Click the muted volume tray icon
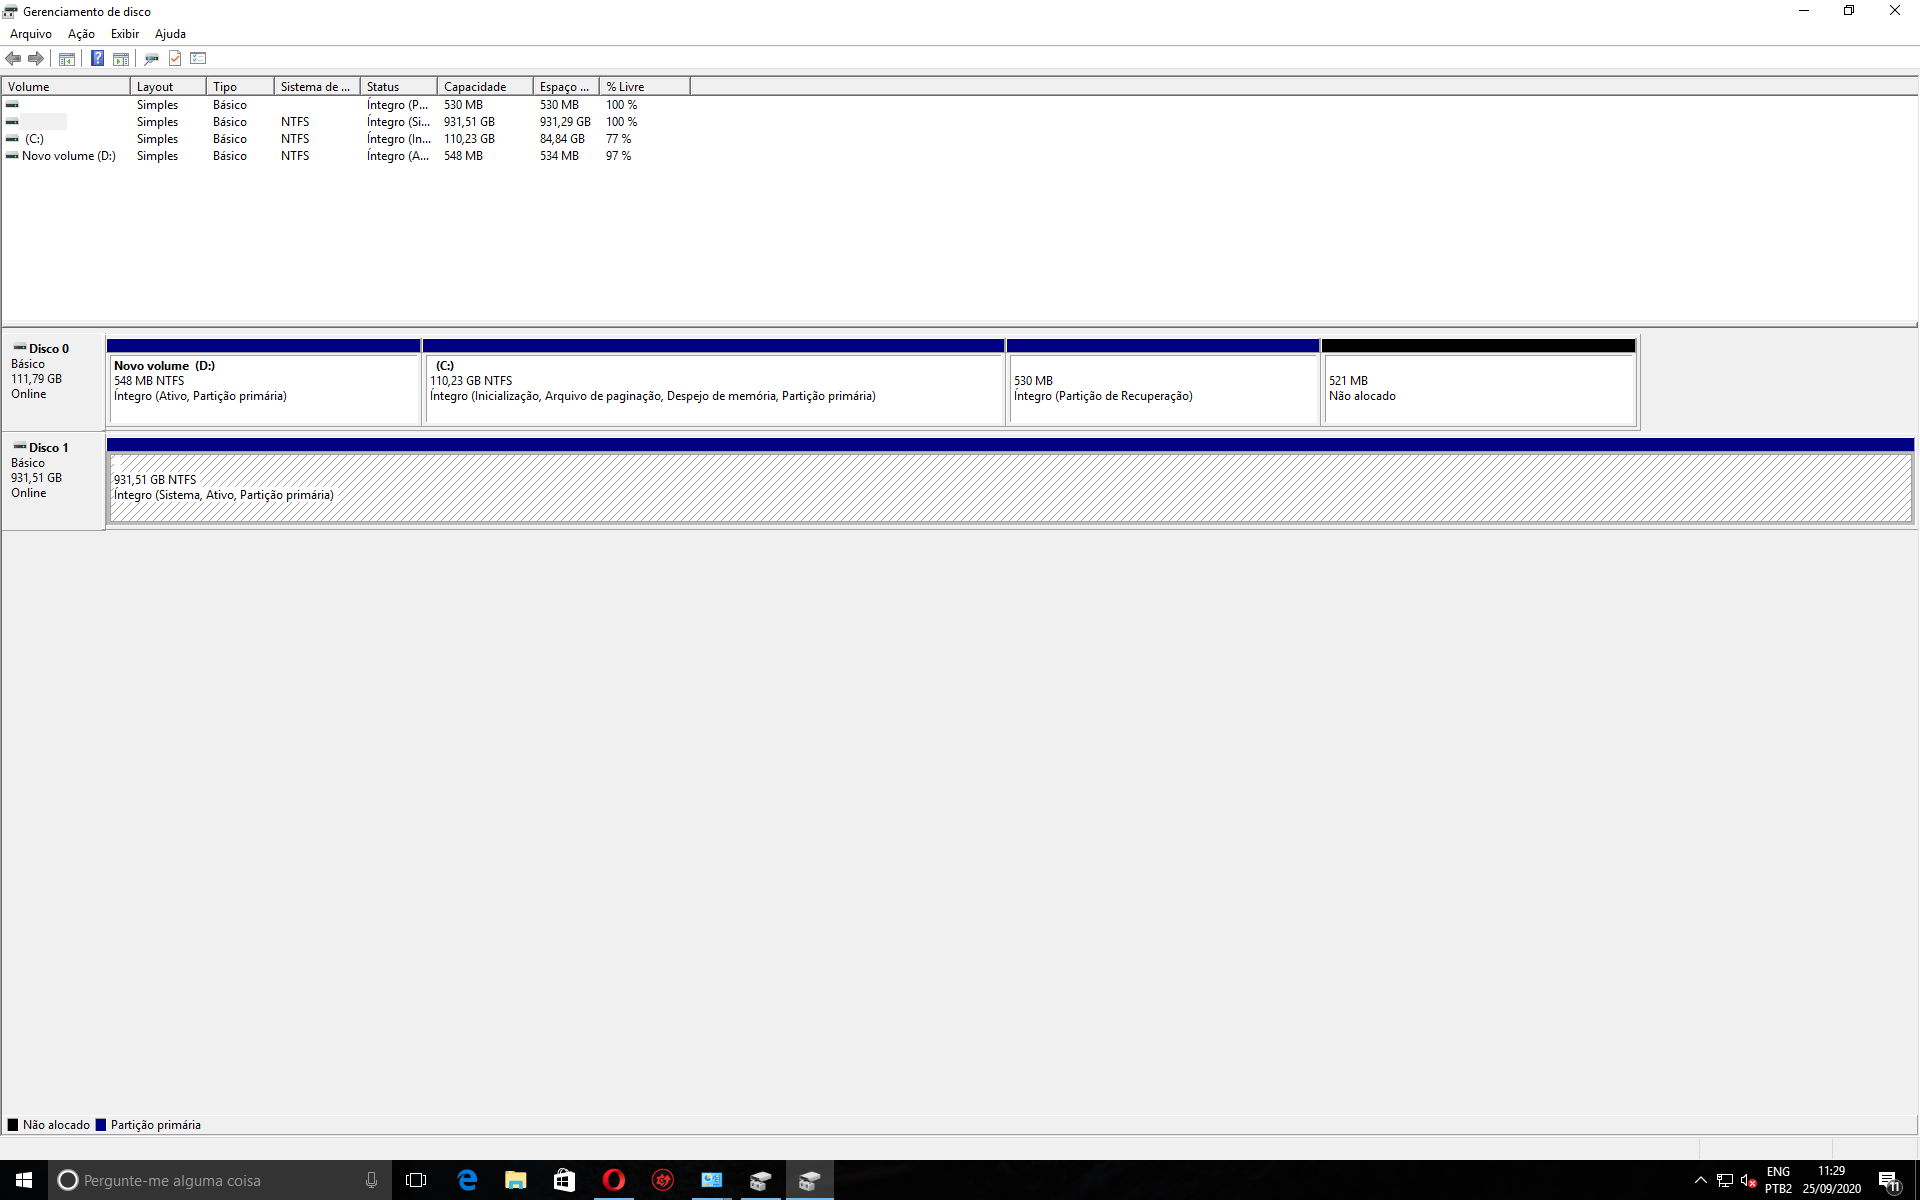 click(x=1749, y=1180)
